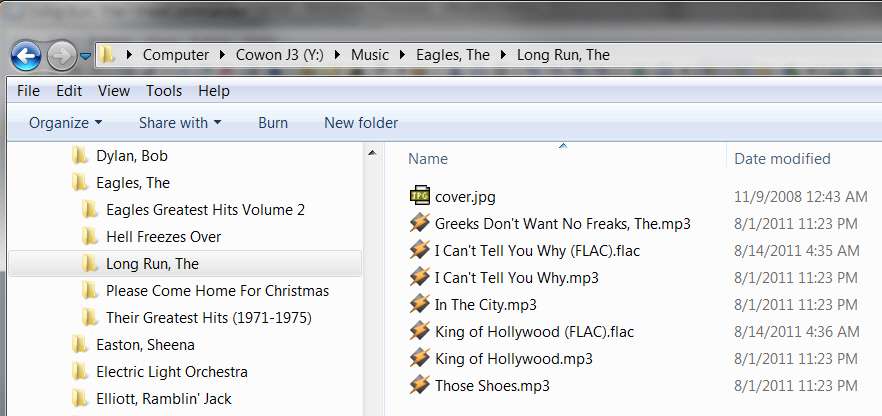Screen dimensions: 882x416
Task: Expand the breadcrumb arrow after Music
Action: pos(402,55)
